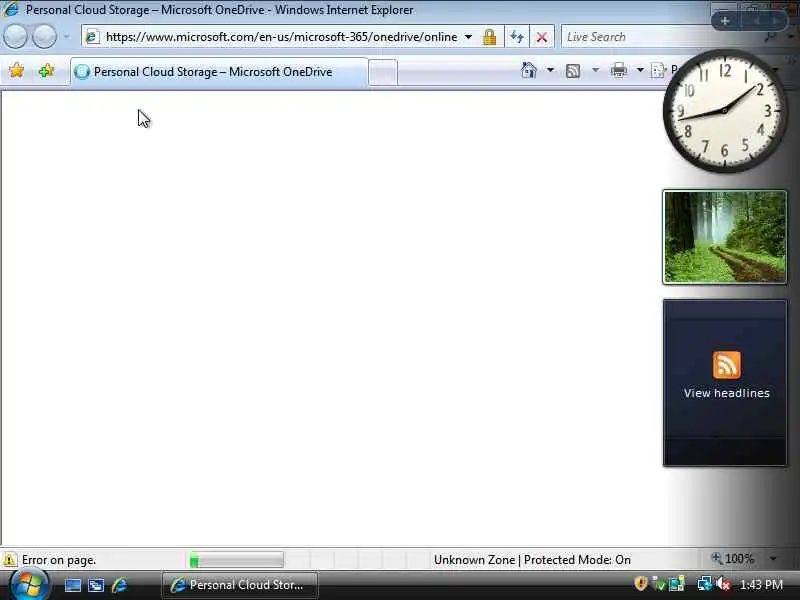Click the Live Search input box

pos(663,37)
